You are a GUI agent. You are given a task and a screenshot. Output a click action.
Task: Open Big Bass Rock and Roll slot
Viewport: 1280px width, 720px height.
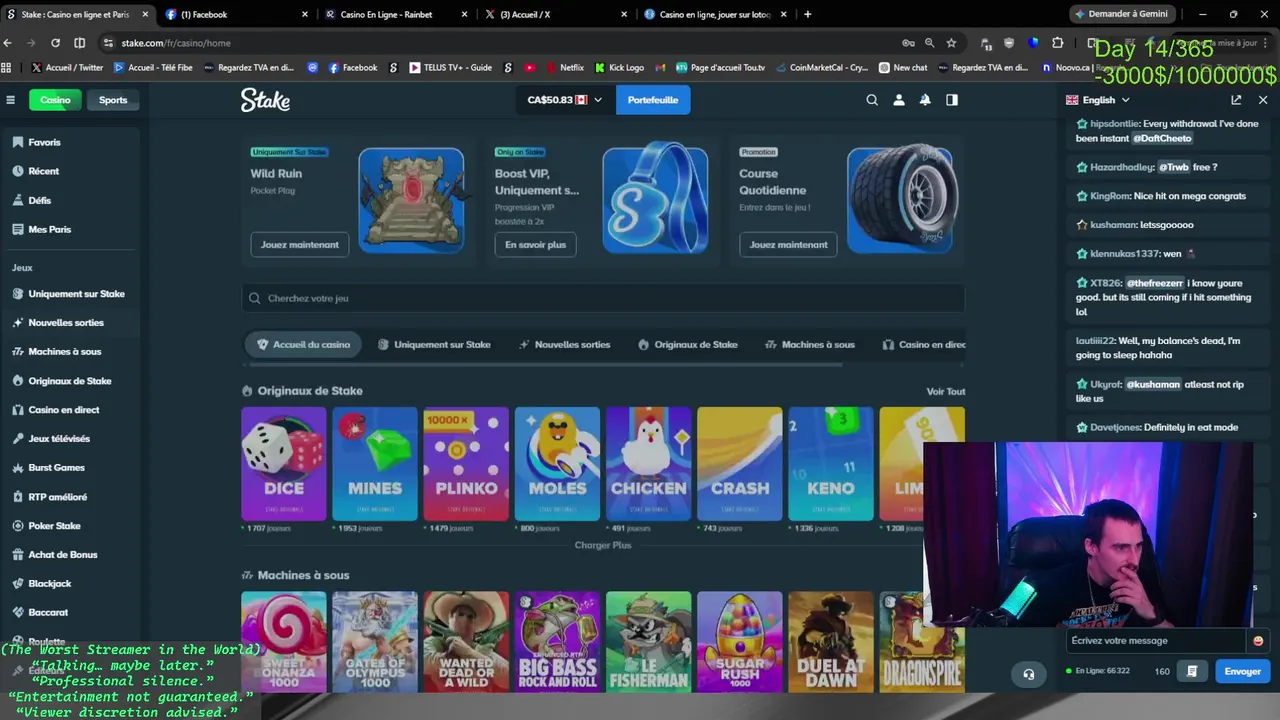[x=557, y=642]
